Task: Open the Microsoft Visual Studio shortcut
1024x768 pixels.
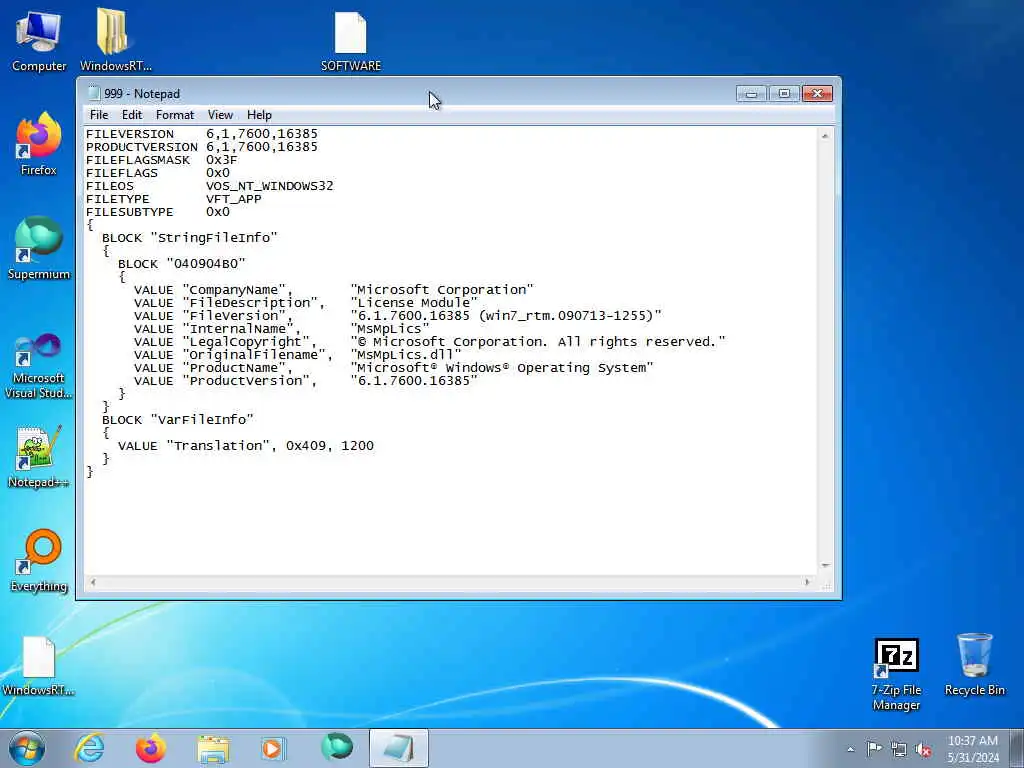Action: pyautogui.click(x=39, y=366)
